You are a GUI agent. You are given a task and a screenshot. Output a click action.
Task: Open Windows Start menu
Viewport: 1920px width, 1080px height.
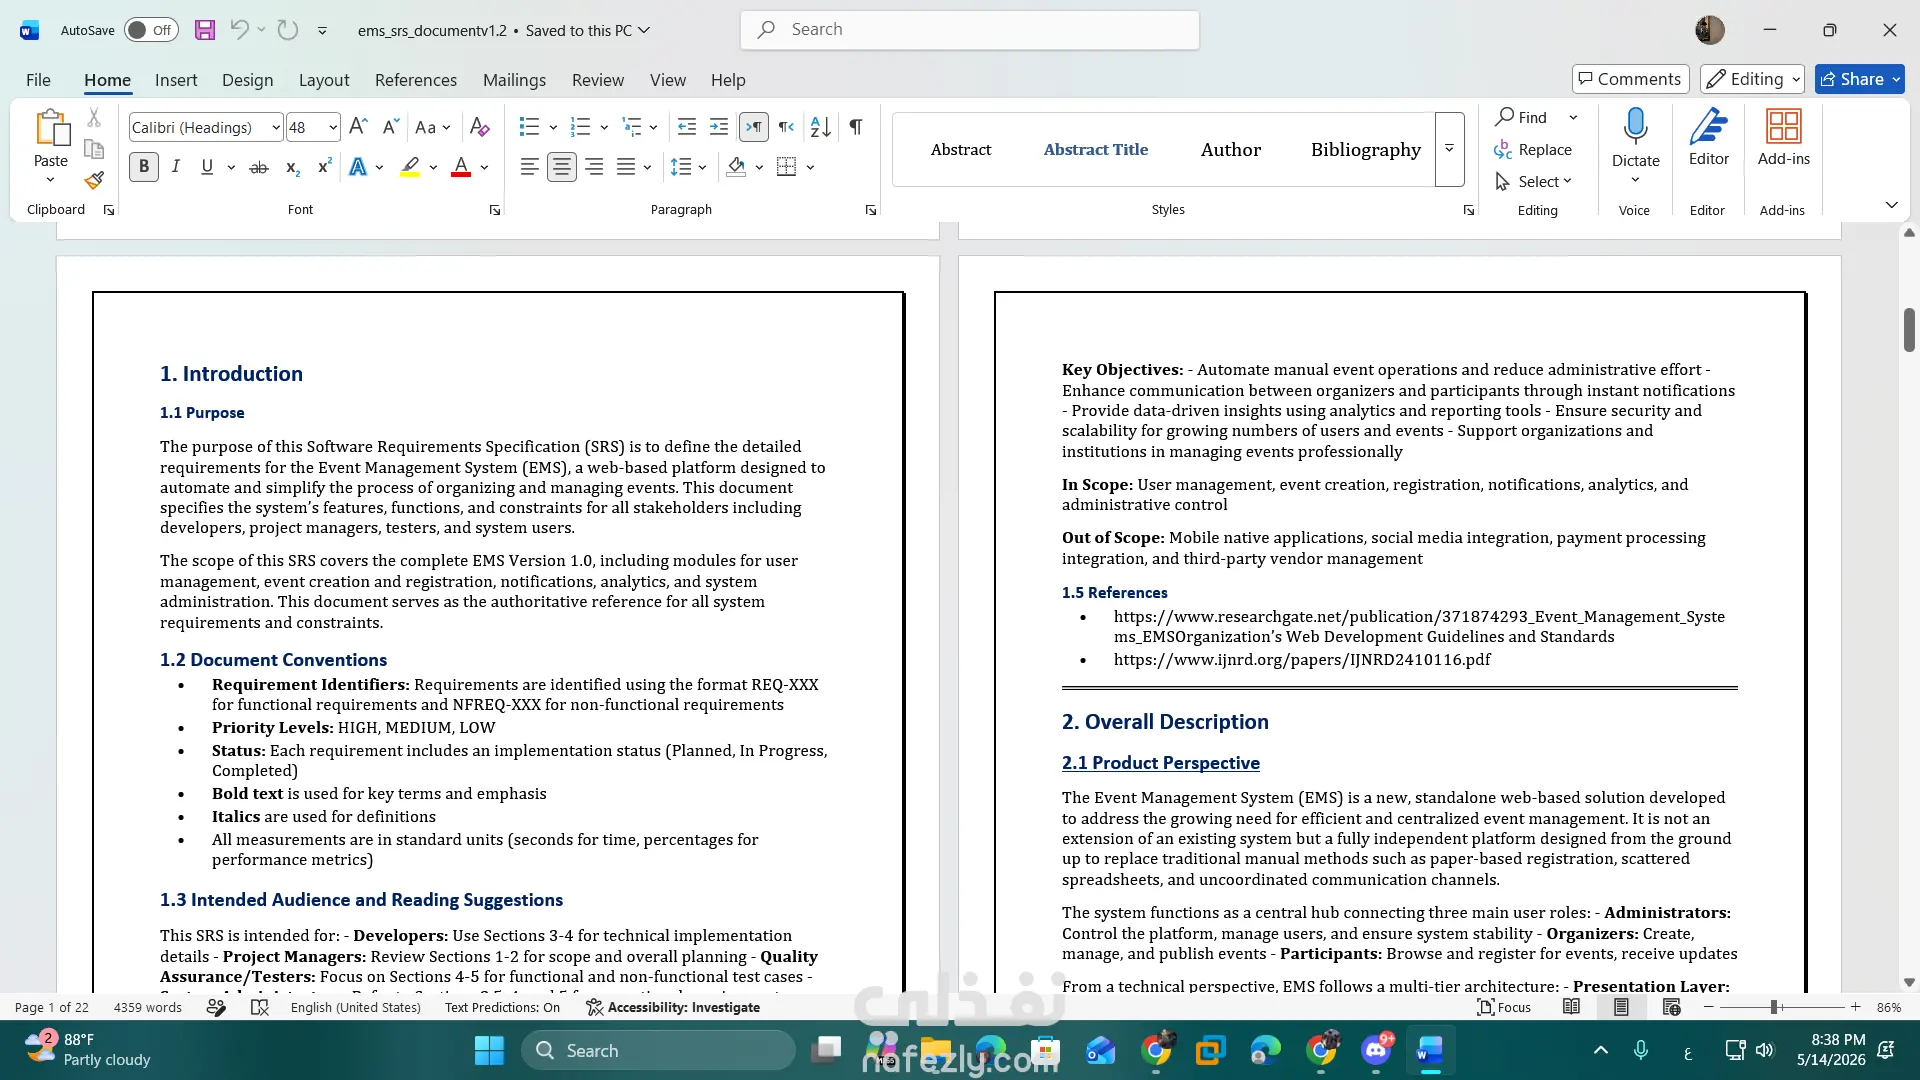tap(489, 1050)
